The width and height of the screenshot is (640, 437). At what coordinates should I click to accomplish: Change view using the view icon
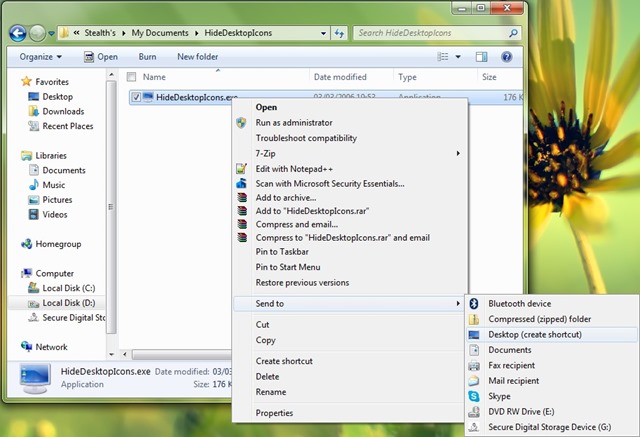(x=442, y=57)
